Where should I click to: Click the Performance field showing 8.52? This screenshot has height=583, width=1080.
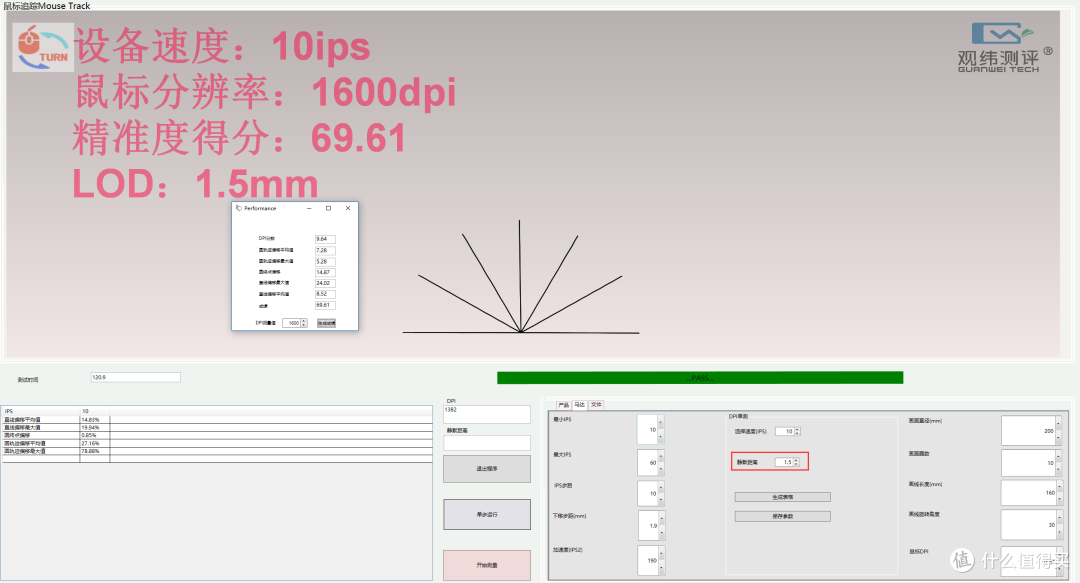[x=325, y=294]
